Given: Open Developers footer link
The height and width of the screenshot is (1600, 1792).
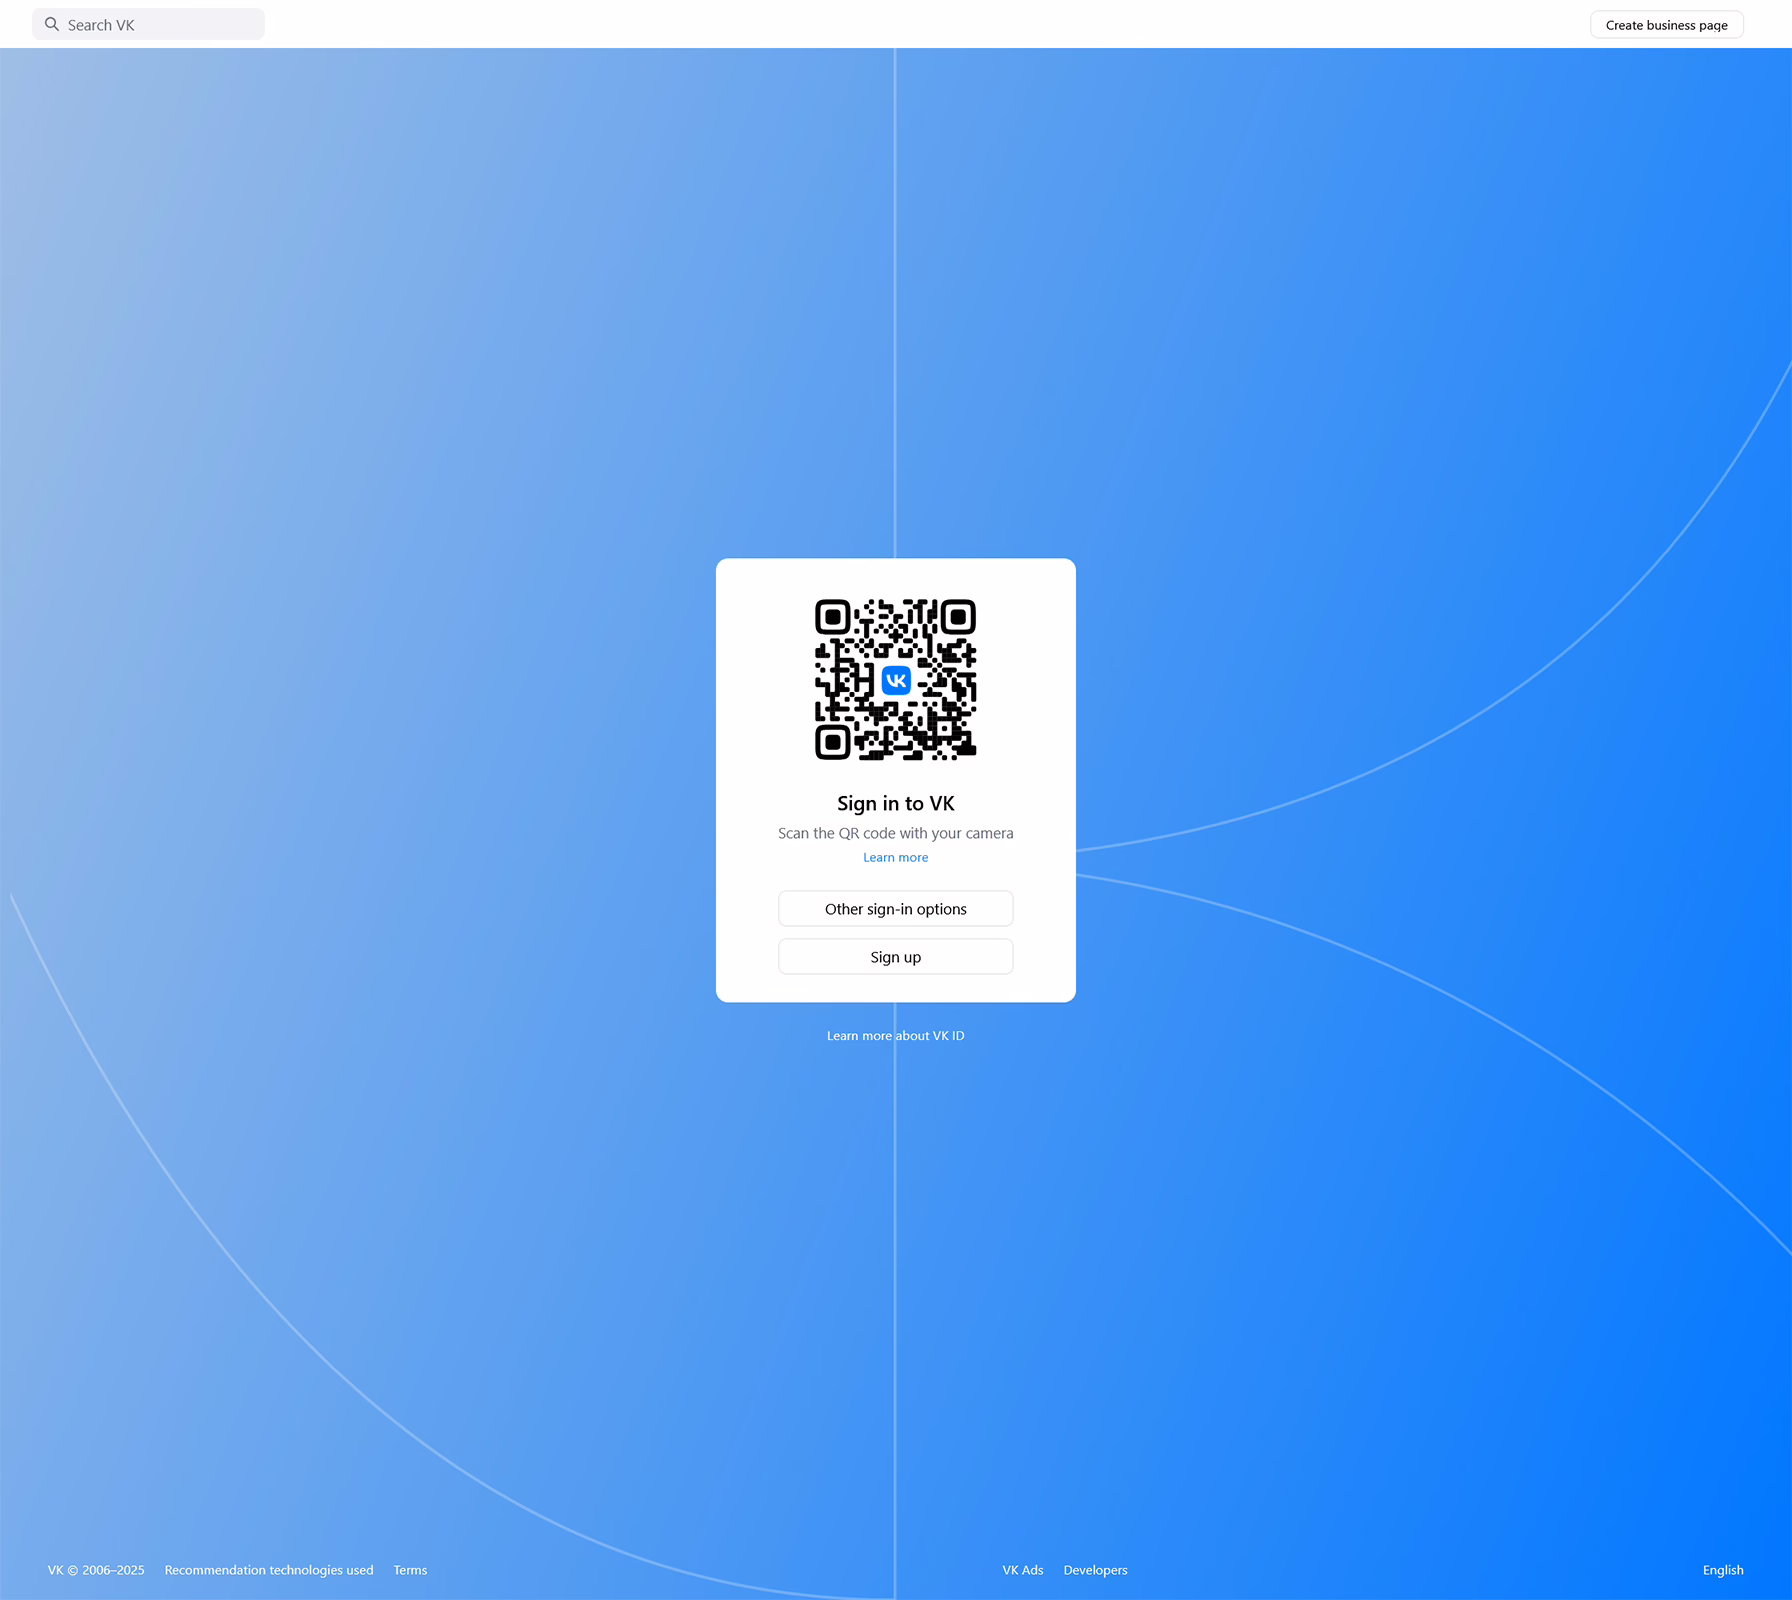Looking at the screenshot, I should tap(1095, 1570).
